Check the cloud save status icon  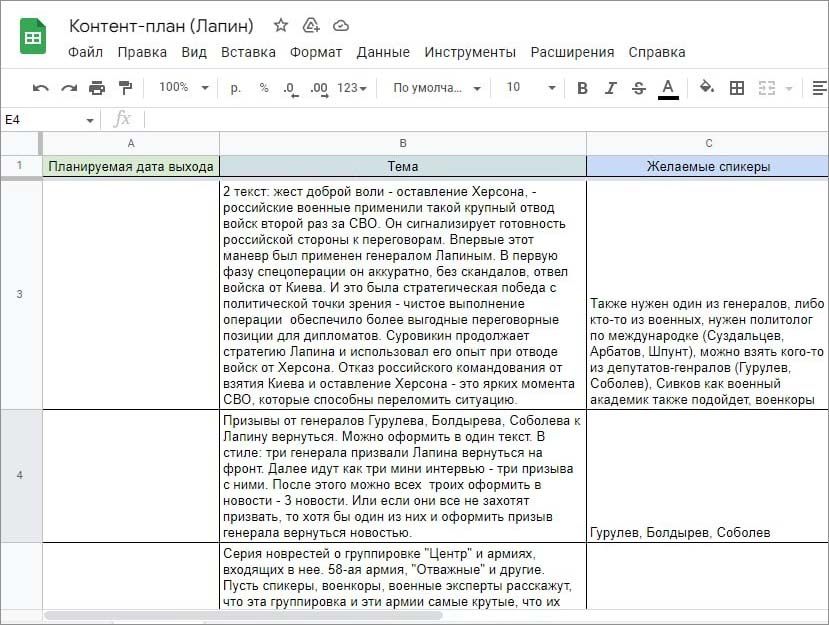341,25
